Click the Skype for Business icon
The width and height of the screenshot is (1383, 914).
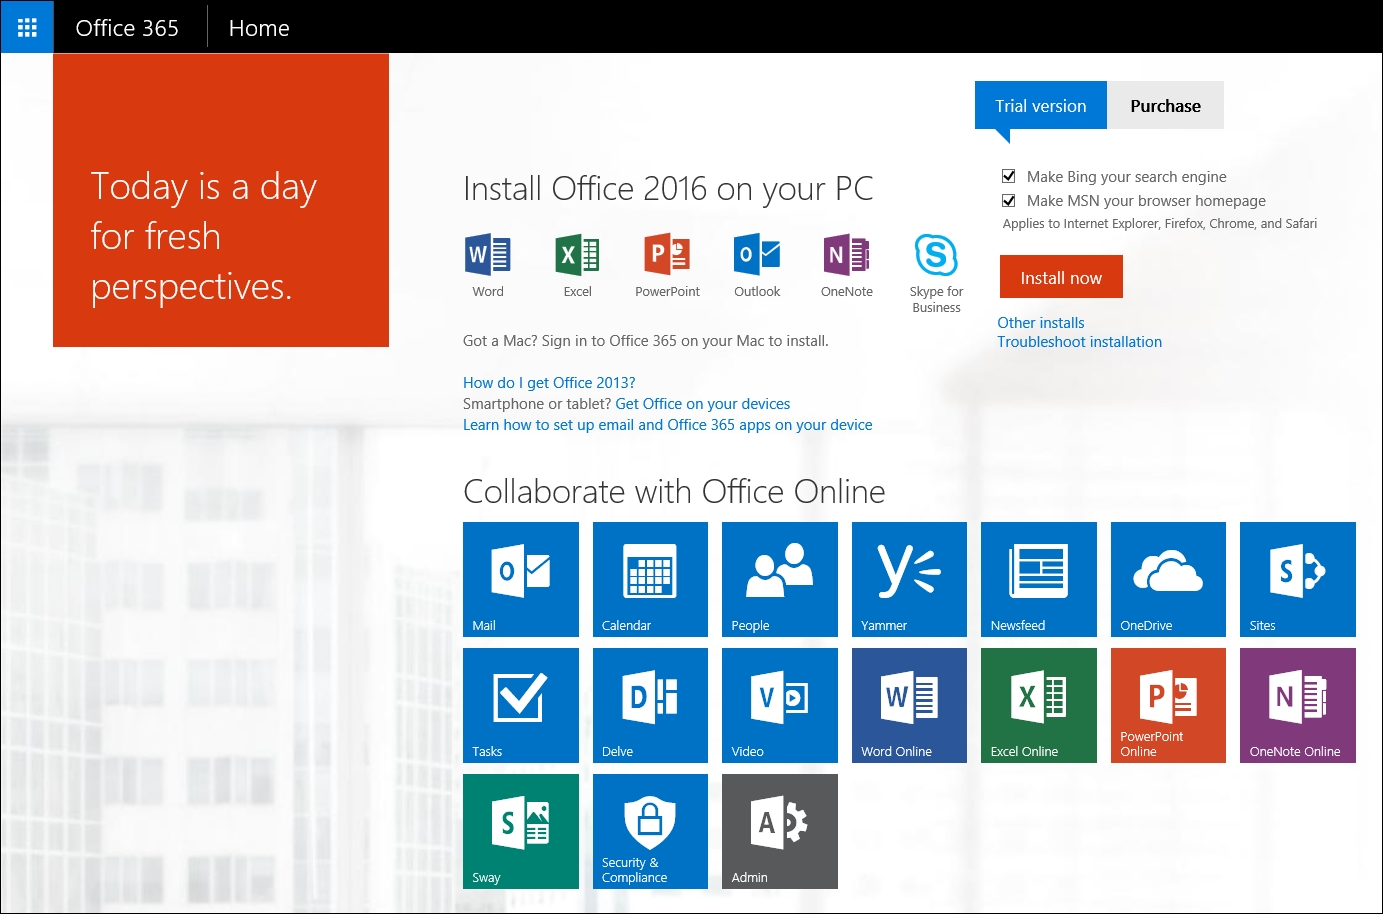coord(936,255)
